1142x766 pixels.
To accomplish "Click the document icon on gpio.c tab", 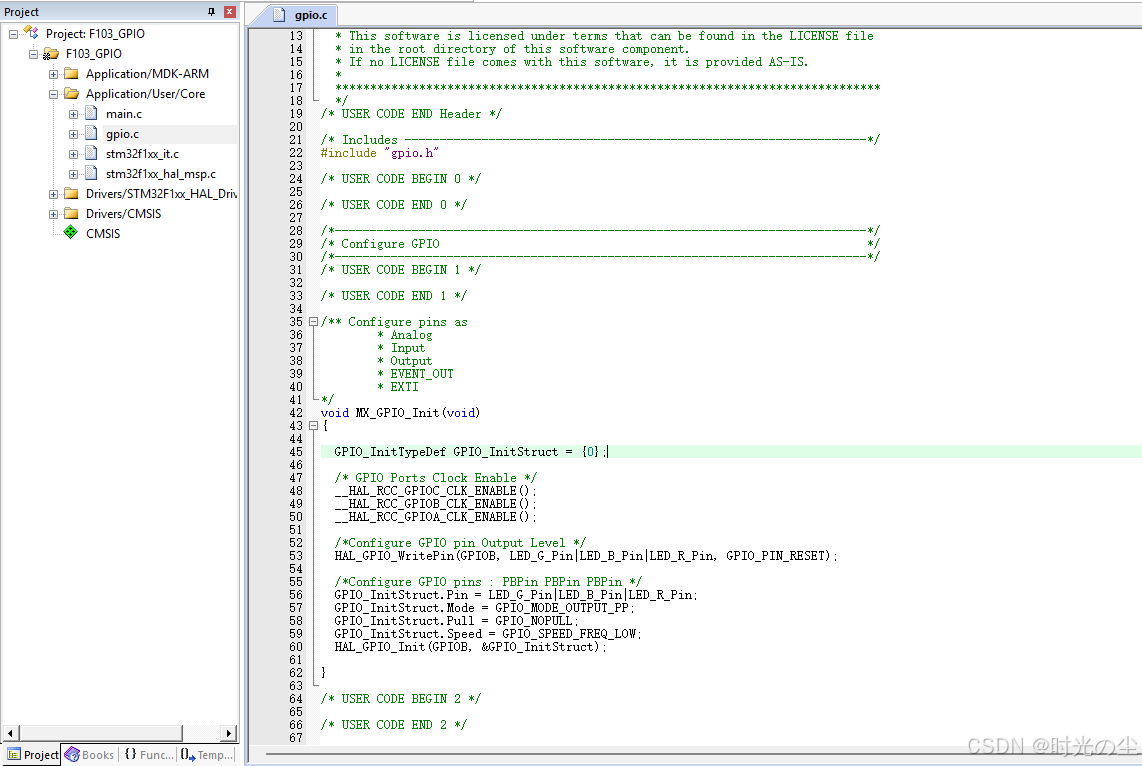I will [x=279, y=15].
